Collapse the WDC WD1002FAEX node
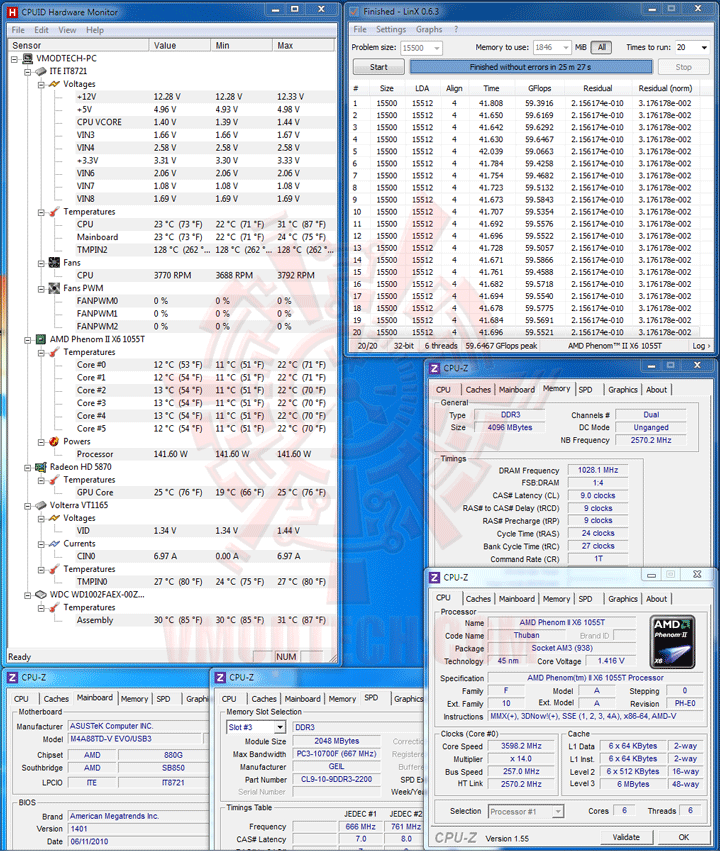720x851 pixels. coord(28,595)
